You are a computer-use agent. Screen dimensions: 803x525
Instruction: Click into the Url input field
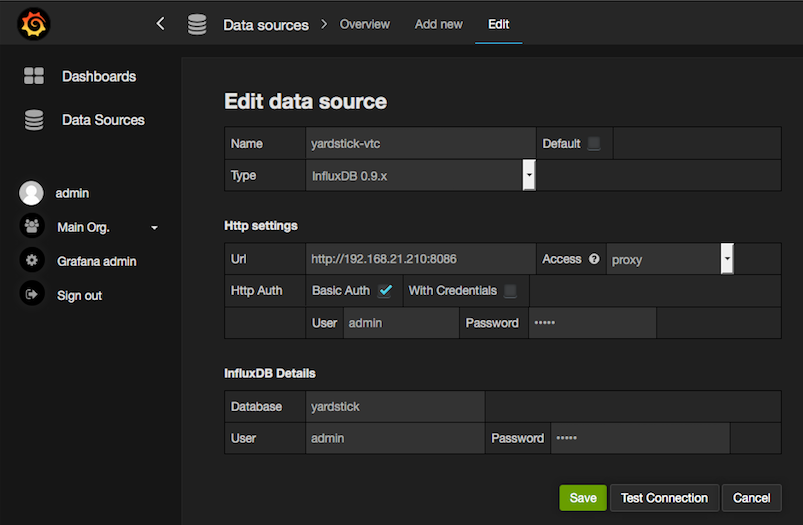click(421, 259)
